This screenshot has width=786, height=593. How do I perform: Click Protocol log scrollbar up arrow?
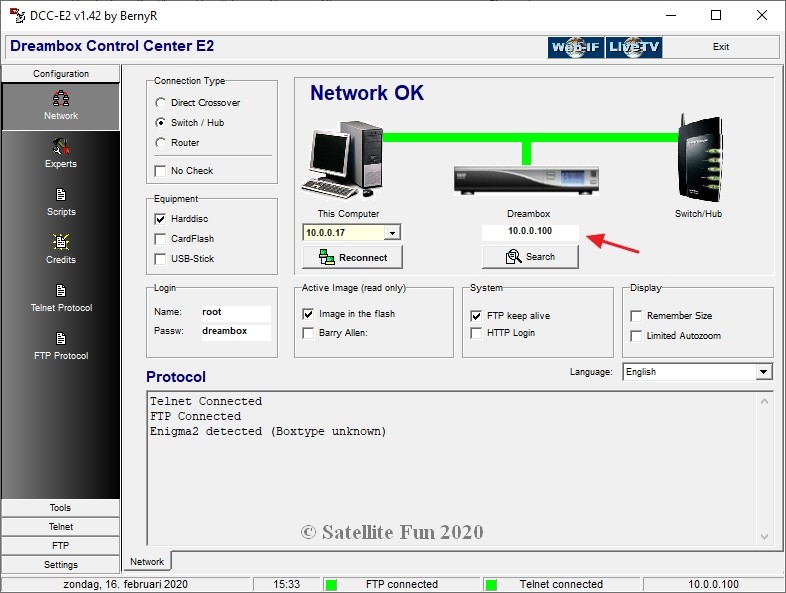[x=764, y=402]
